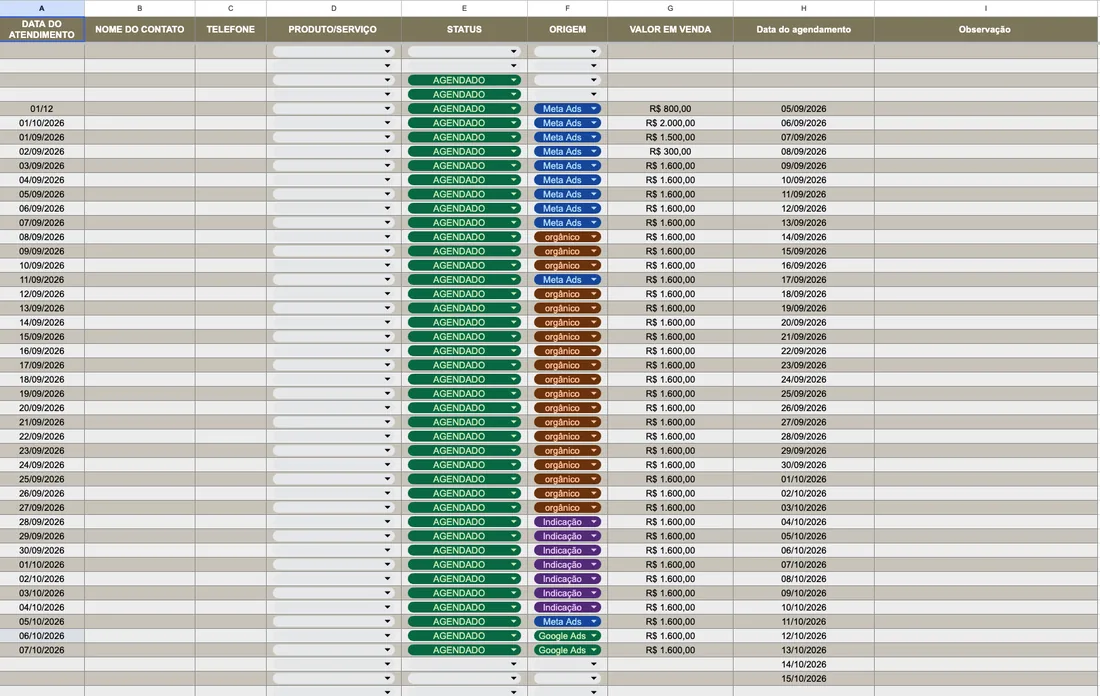The height and width of the screenshot is (696, 1100).
Task: Click the Observação header cell
Action: click(985, 29)
